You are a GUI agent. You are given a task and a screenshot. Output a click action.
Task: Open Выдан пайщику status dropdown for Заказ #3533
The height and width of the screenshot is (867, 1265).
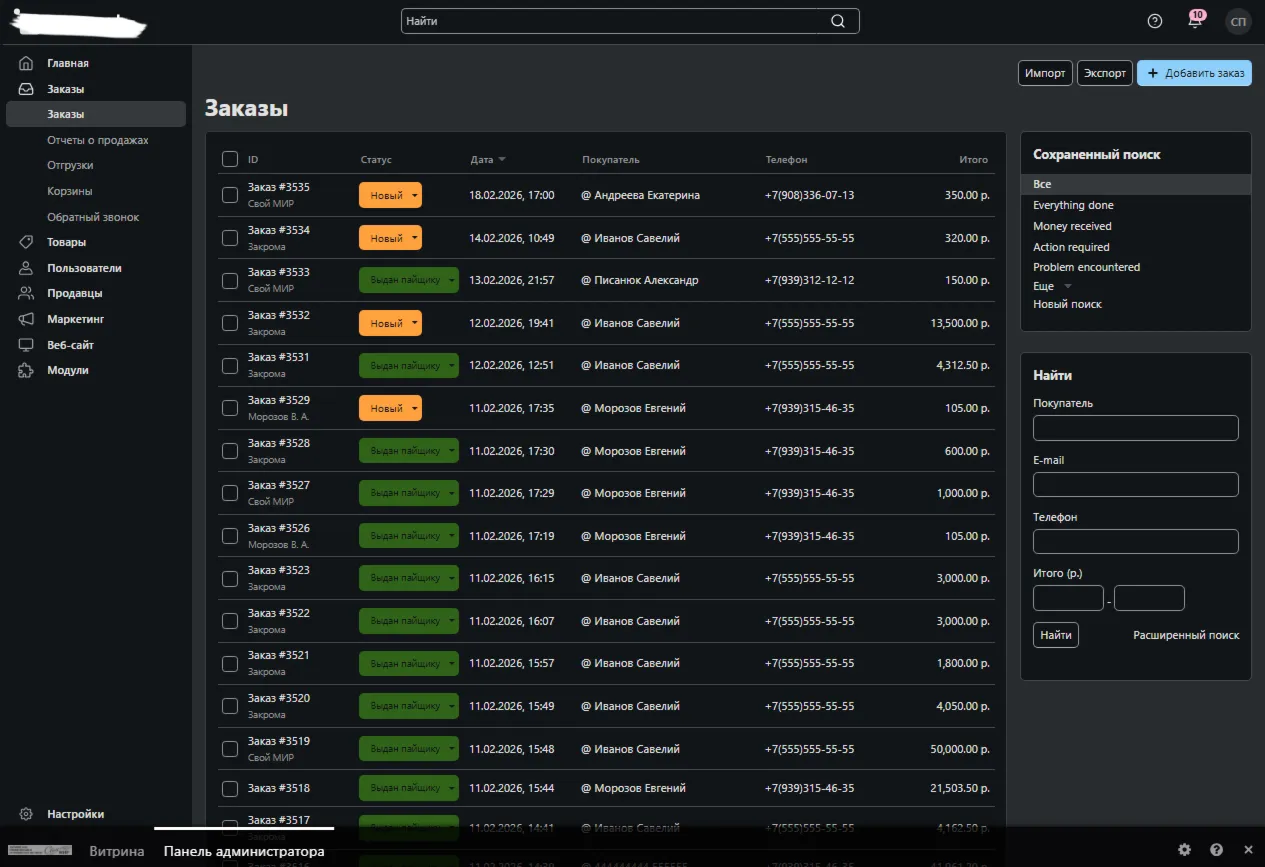[409, 280]
